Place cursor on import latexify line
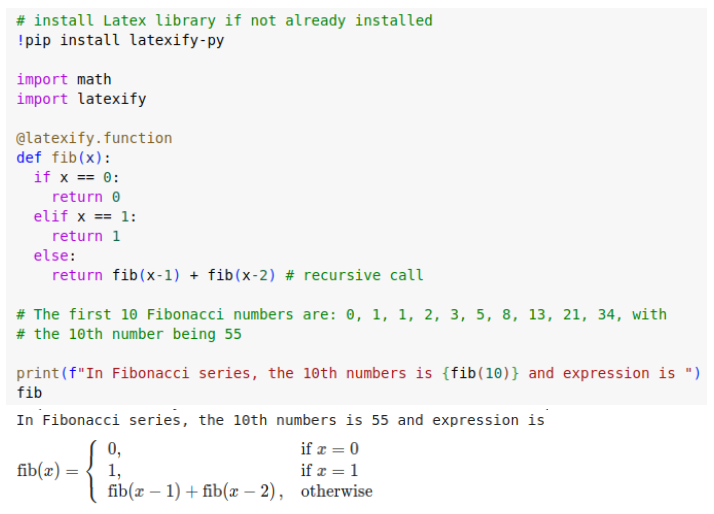The height and width of the screenshot is (514, 714). click(82, 99)
